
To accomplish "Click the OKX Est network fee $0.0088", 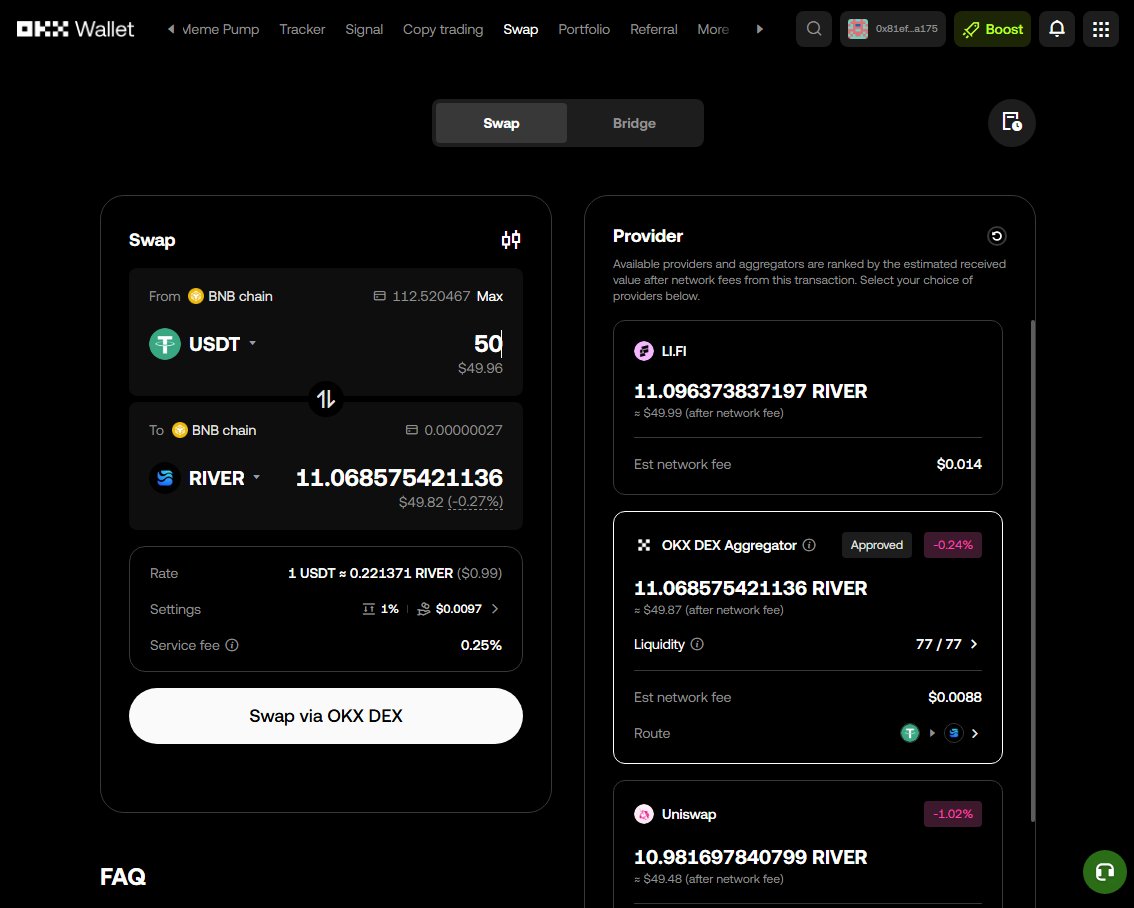I will [x=955, y=697].
